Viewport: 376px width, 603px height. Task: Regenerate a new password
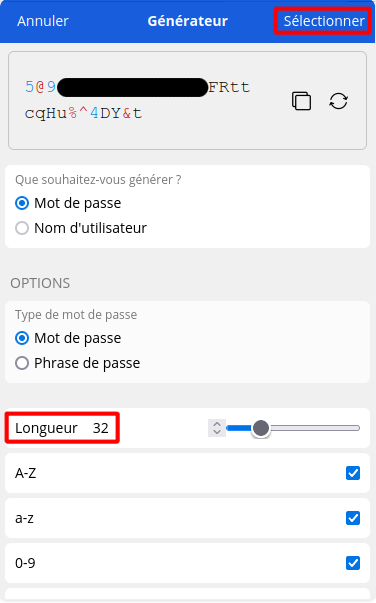click(338, 101)
